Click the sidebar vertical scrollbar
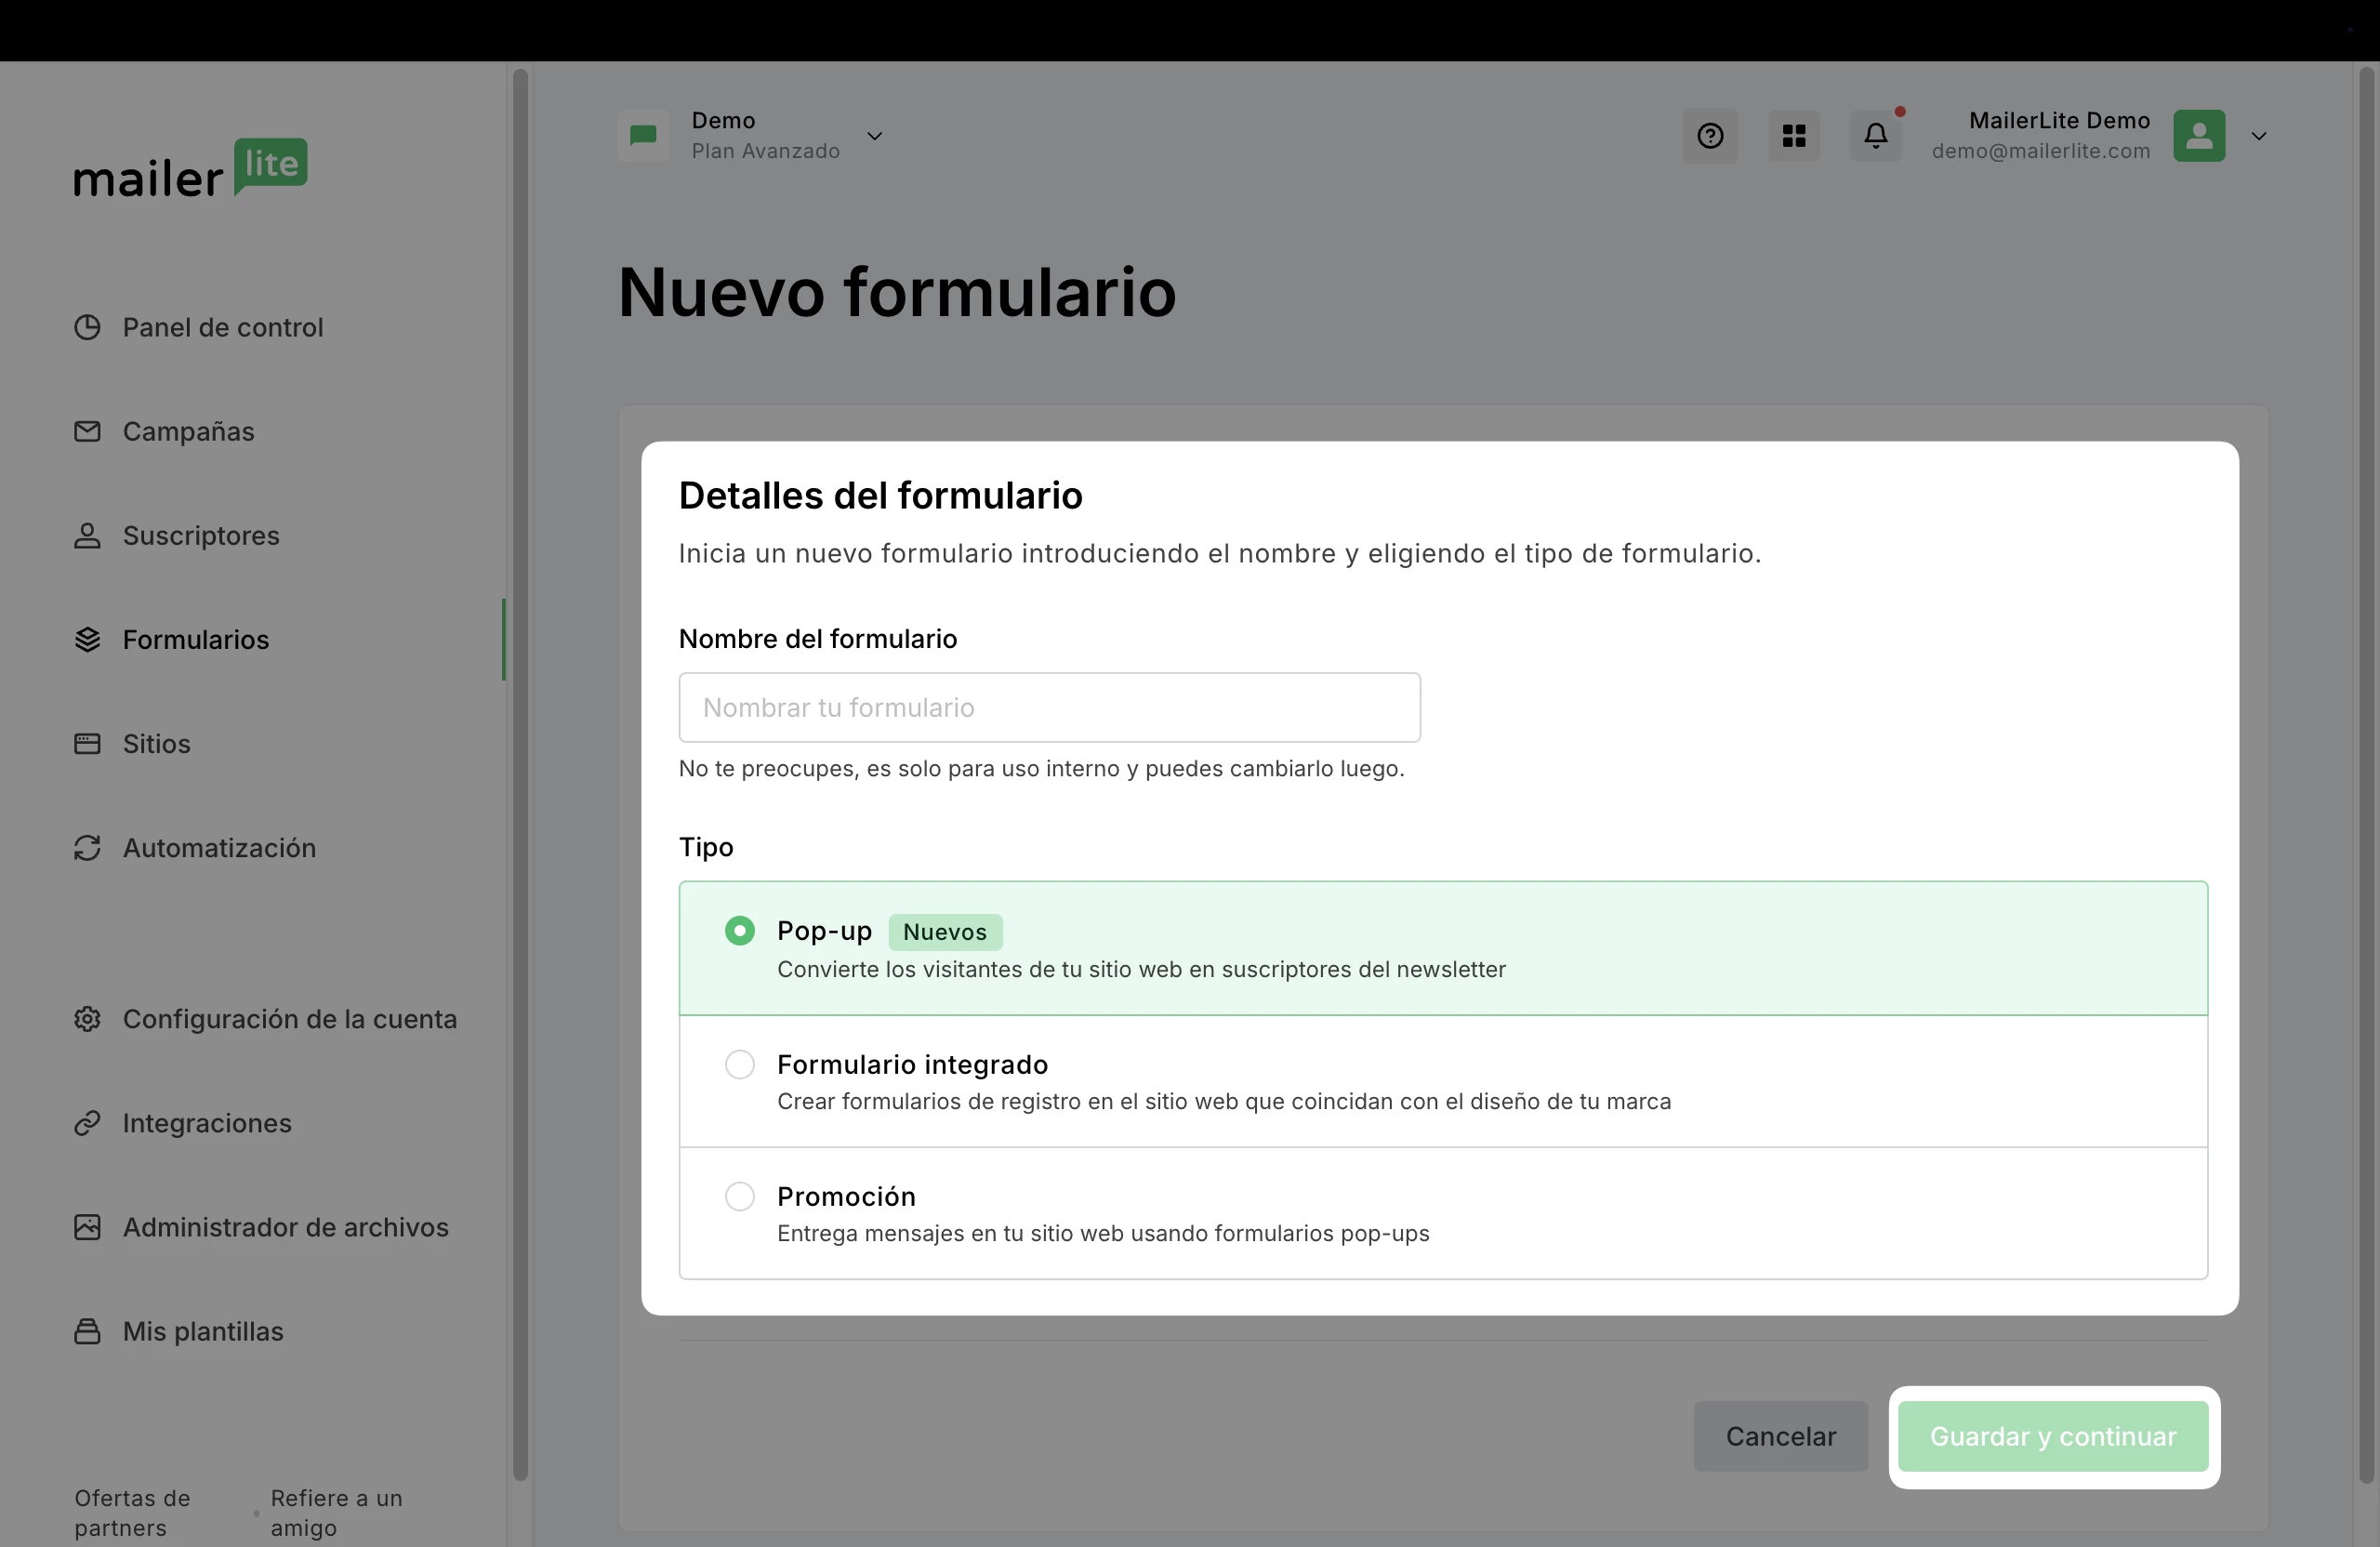2380x1547 pixels. click(x=520, y=770)
